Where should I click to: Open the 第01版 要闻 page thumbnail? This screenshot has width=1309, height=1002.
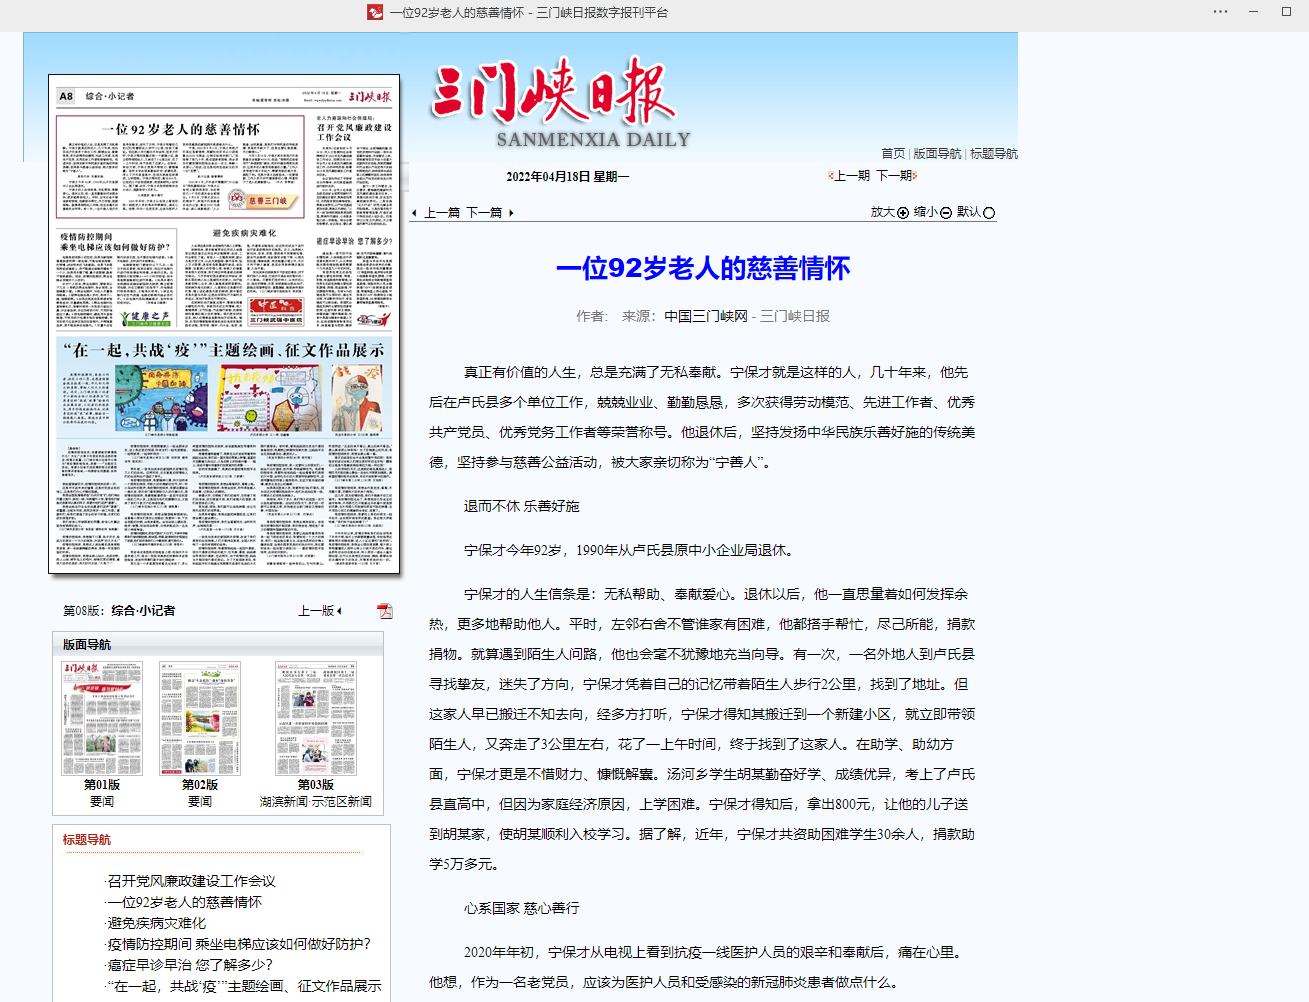(x=102, y=718)
